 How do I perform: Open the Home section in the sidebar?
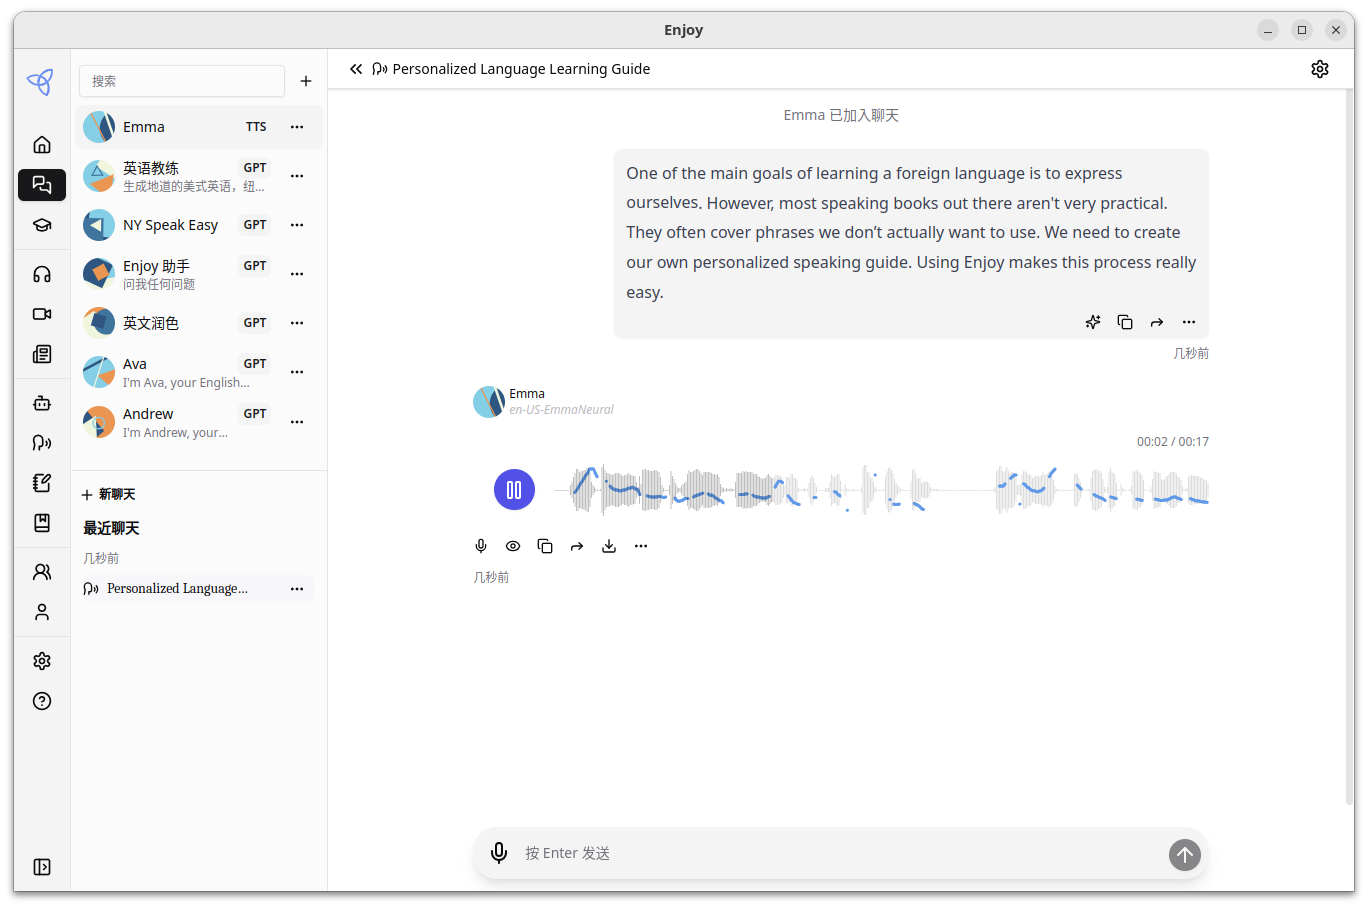point(41,144)
